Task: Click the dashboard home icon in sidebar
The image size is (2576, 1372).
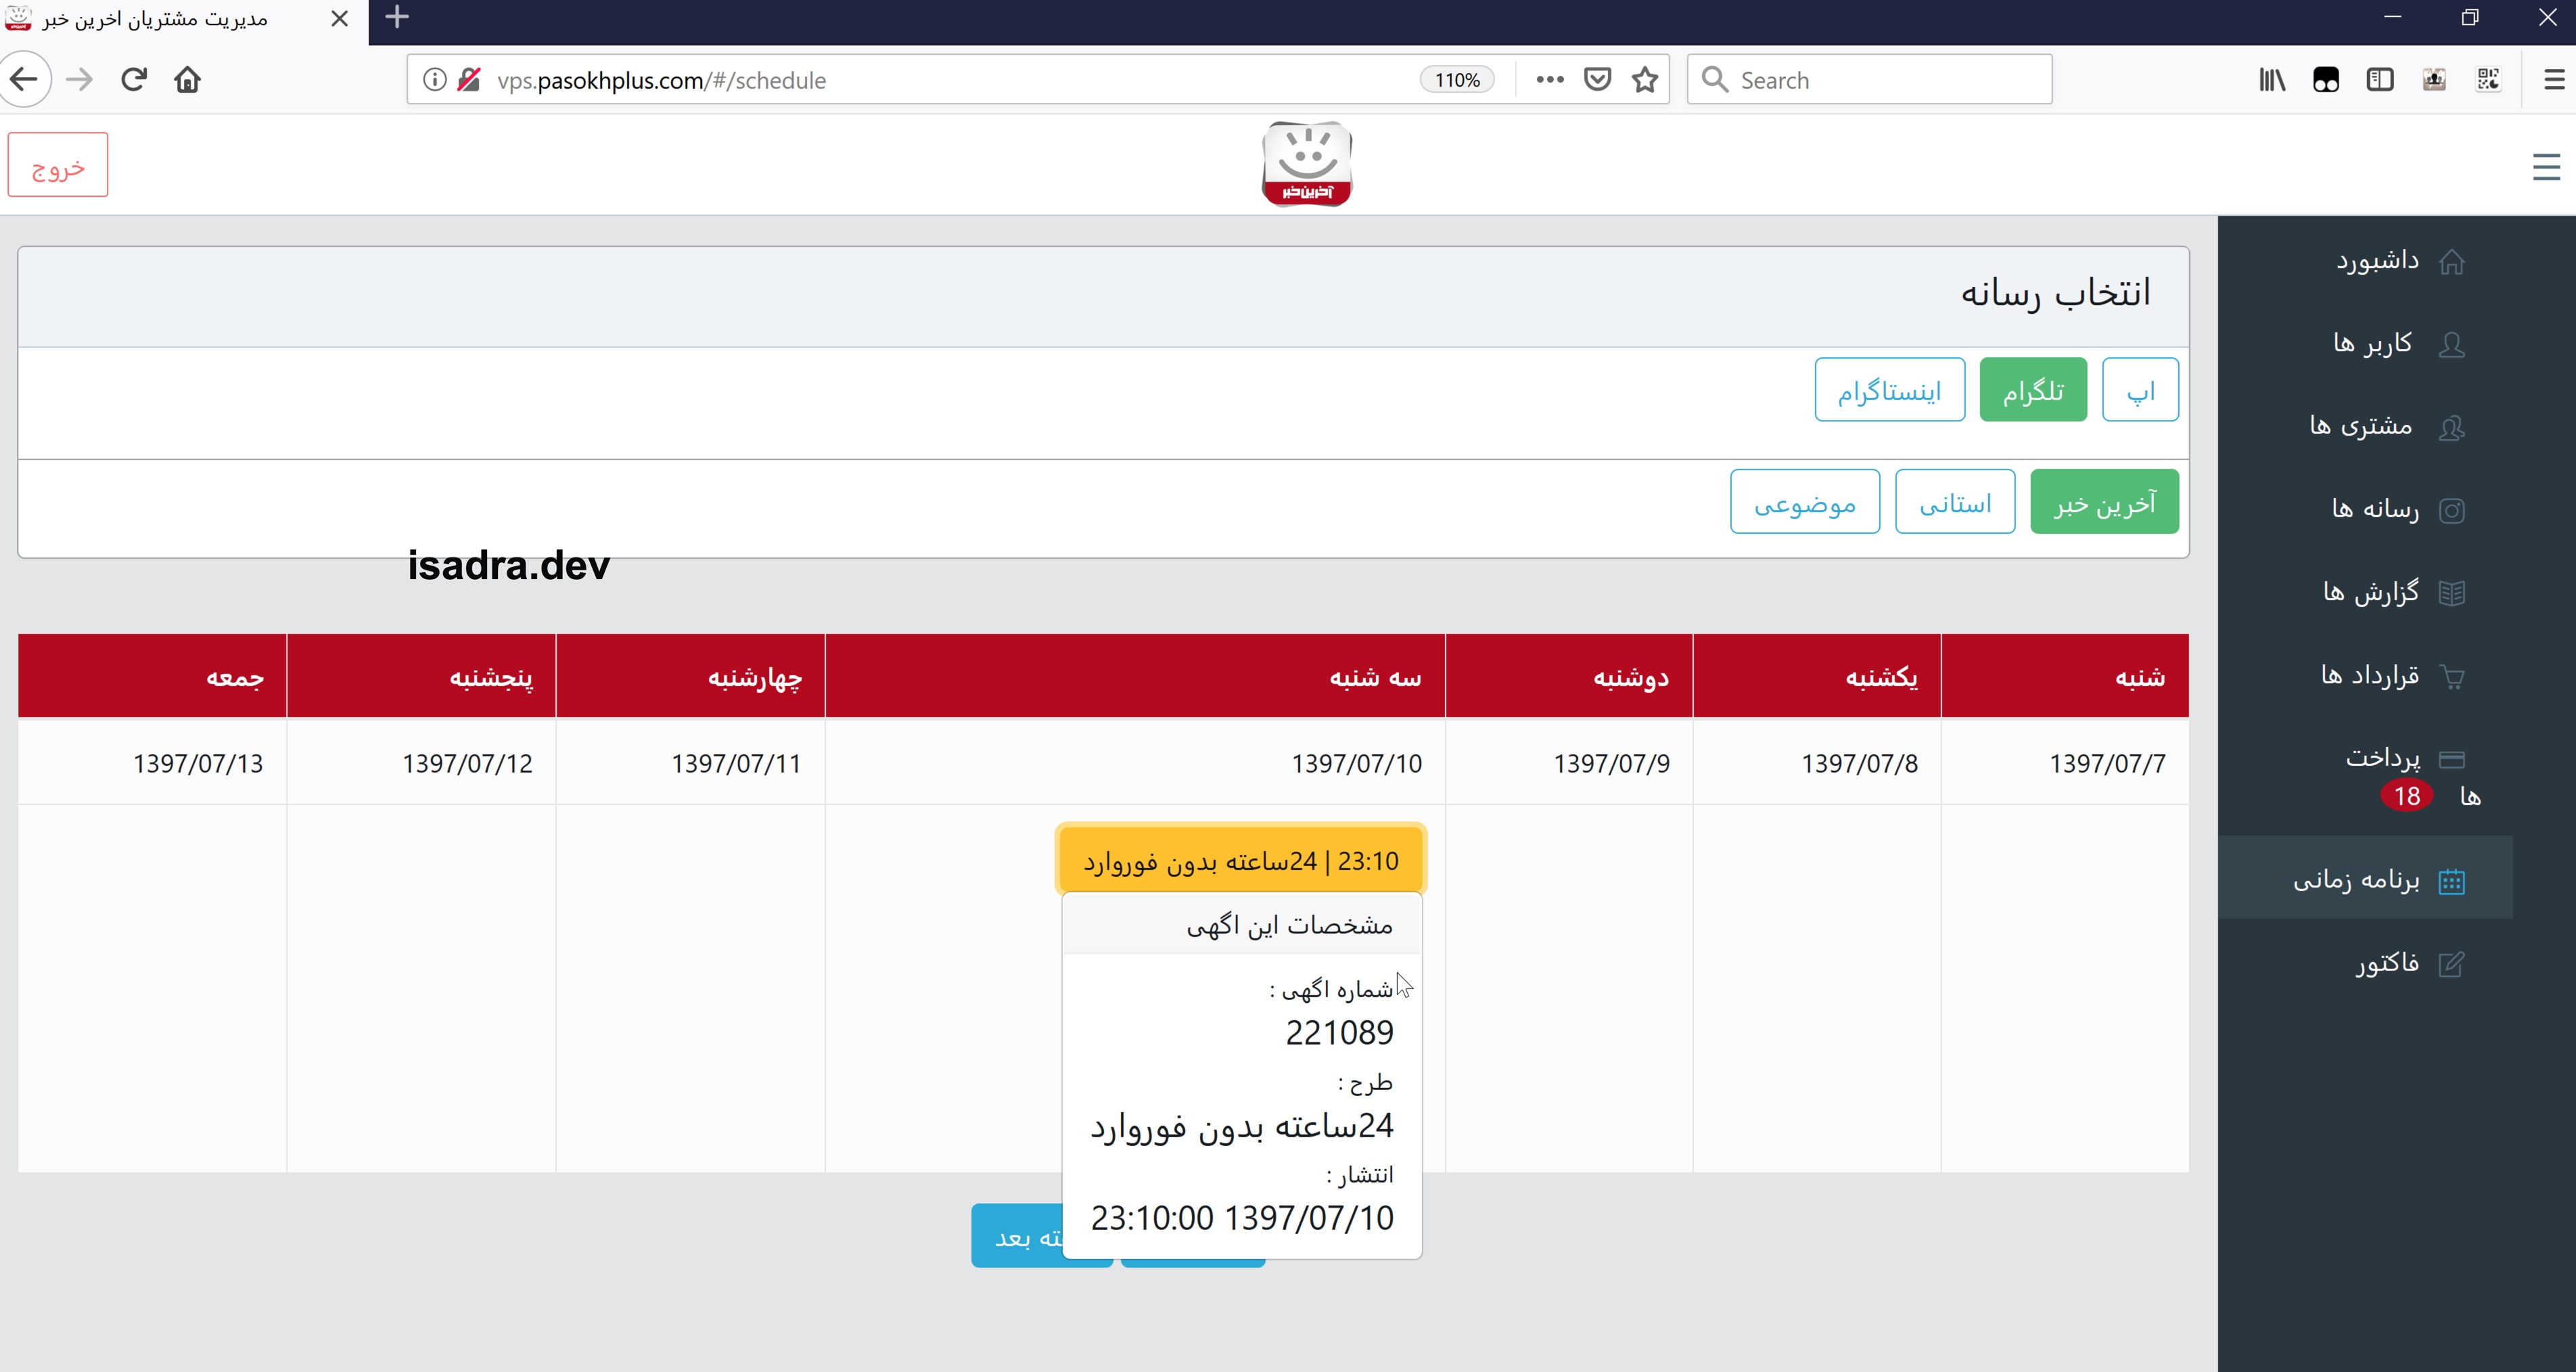Action: [x=2451, y=262]
